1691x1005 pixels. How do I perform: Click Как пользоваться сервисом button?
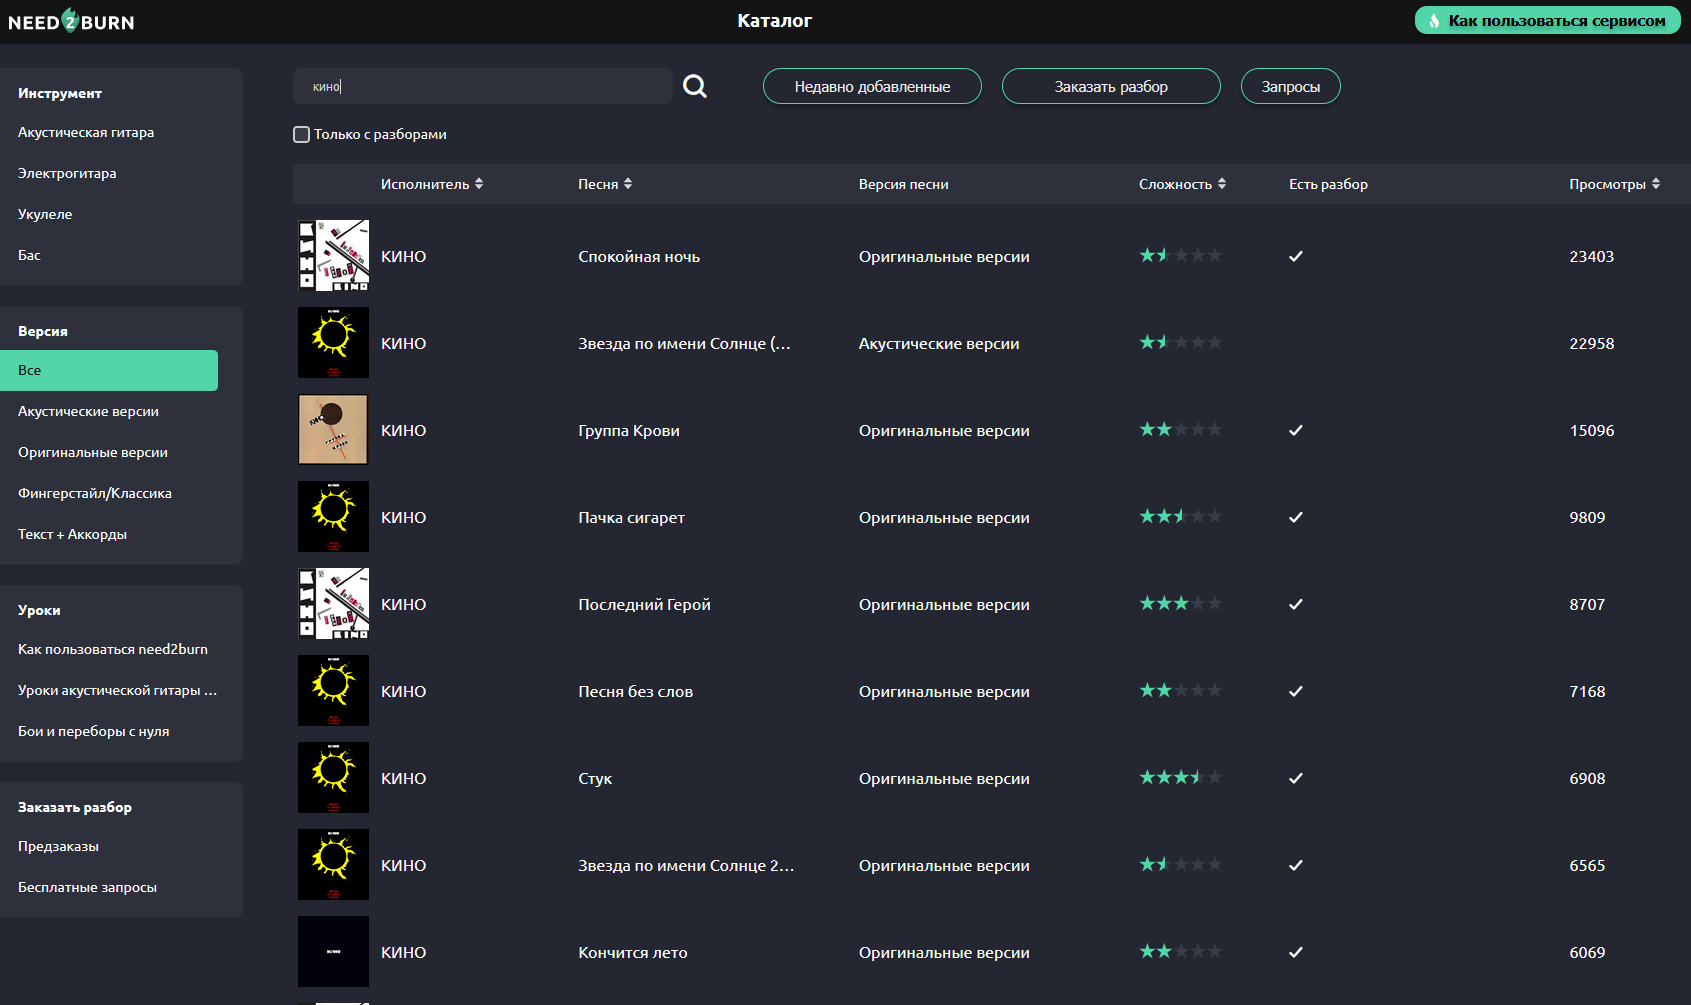click(1548, 20)
